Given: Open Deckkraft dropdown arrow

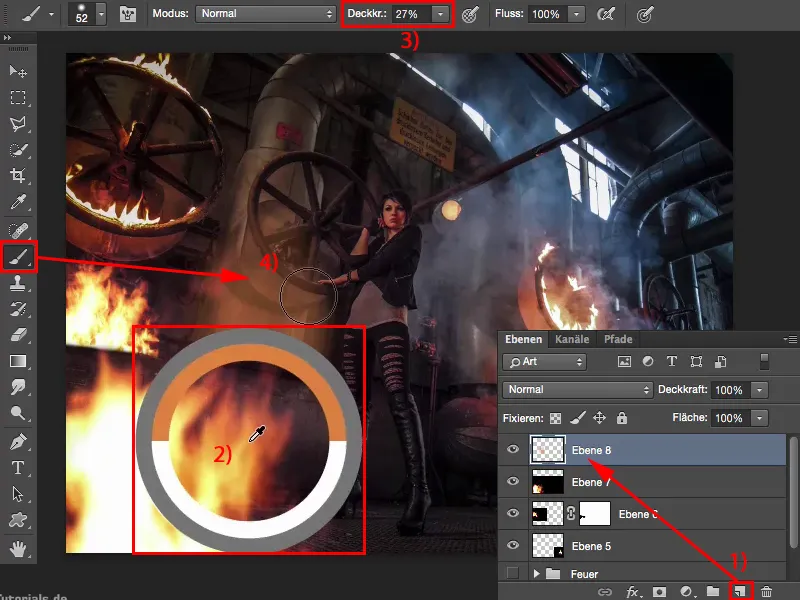Looking at the screenshot, I should (760, 390).
